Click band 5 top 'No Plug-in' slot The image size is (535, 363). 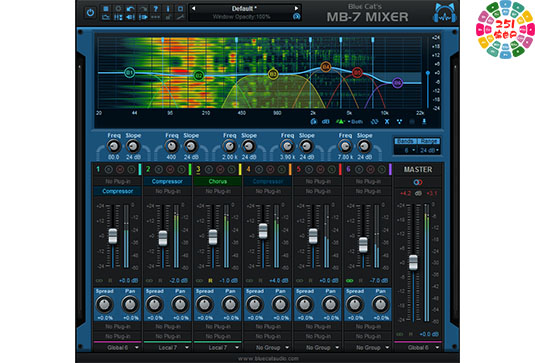click(318, 181)
